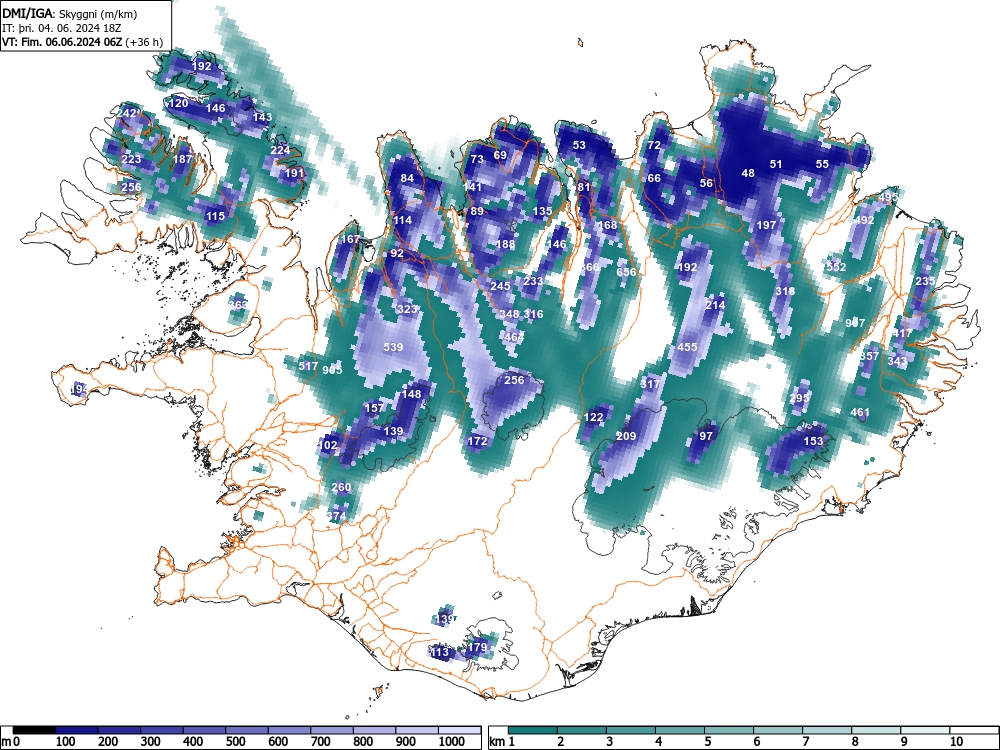This screenshot has width=1000, height=750.
Task: Click the visibility value 464 on the map
Action: (514, 337)
